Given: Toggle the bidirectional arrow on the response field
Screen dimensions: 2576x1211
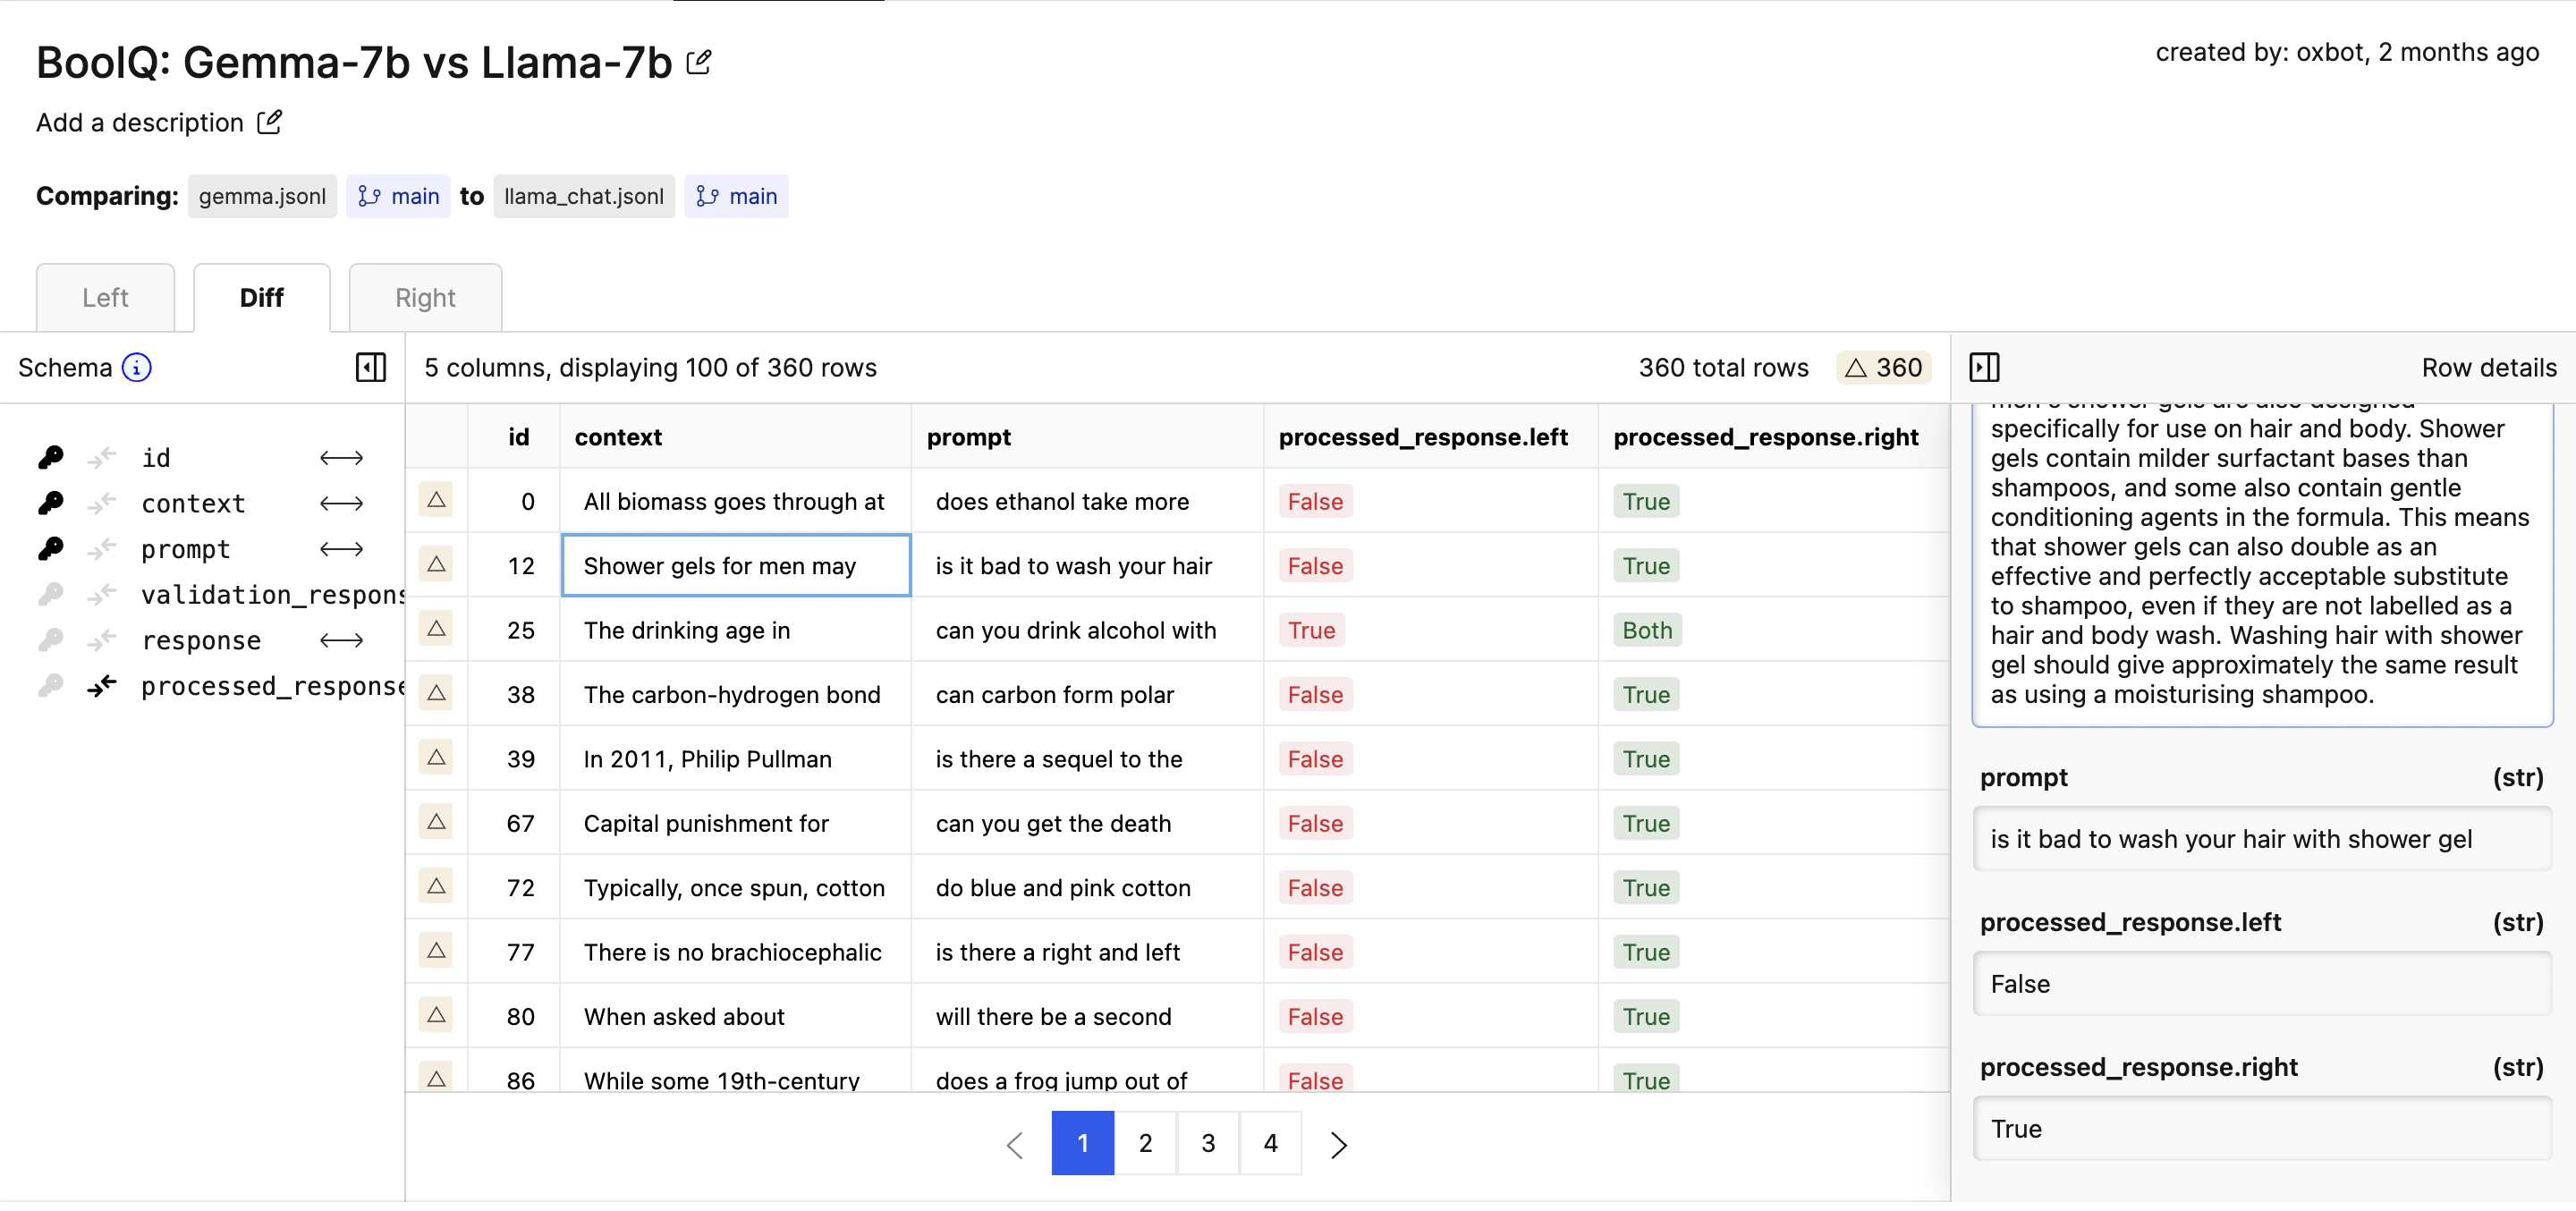Looking at the screenshot, I should click(341, 641).
